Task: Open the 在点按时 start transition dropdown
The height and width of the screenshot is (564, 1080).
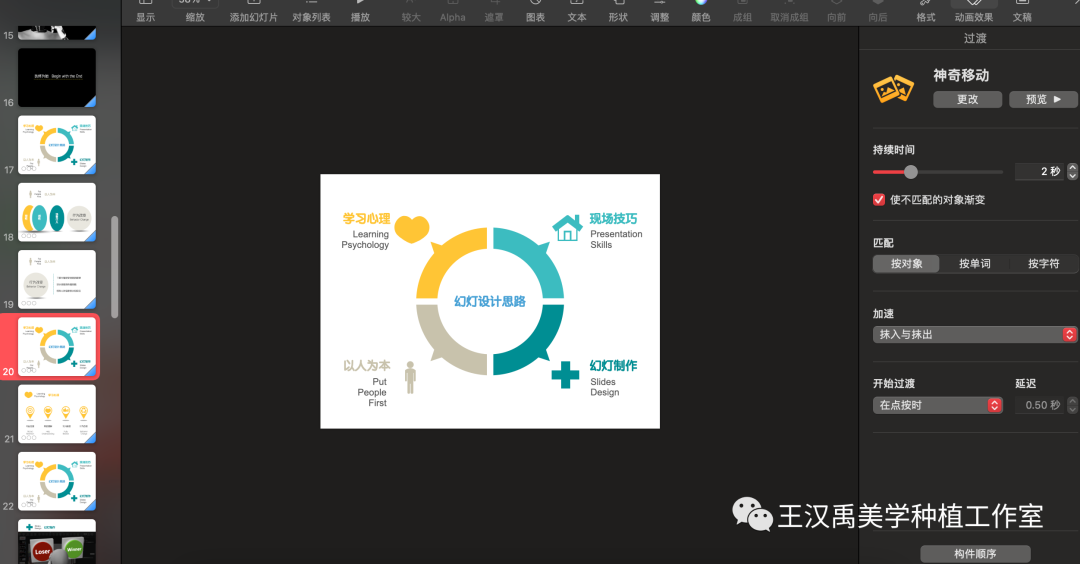Action: [x=937, y=405]
